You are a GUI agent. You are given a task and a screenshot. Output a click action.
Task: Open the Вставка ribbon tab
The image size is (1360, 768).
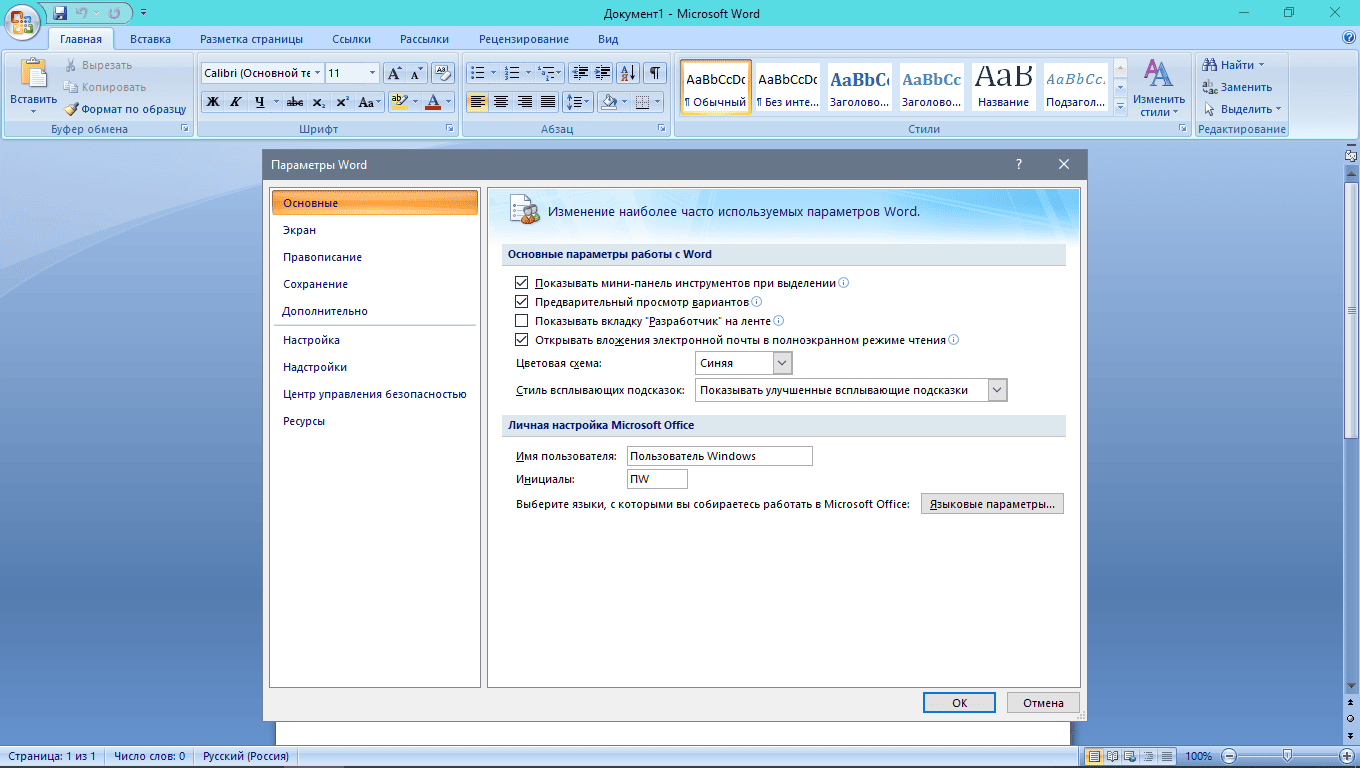point(150,39)
